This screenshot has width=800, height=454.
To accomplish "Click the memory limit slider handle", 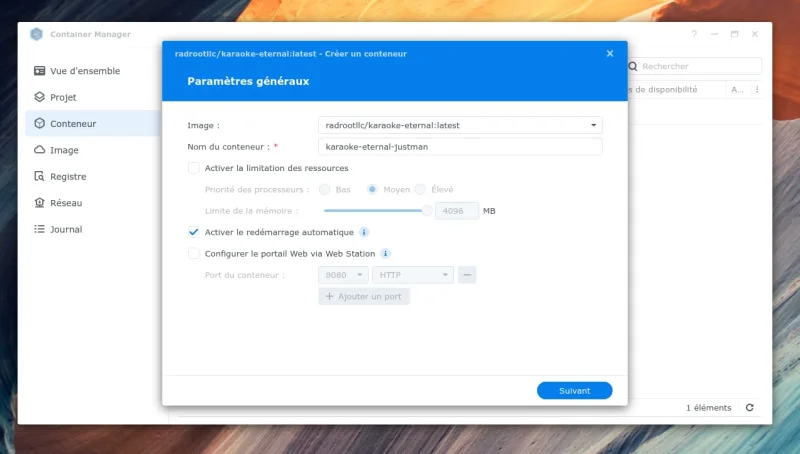I will [427, 211].
